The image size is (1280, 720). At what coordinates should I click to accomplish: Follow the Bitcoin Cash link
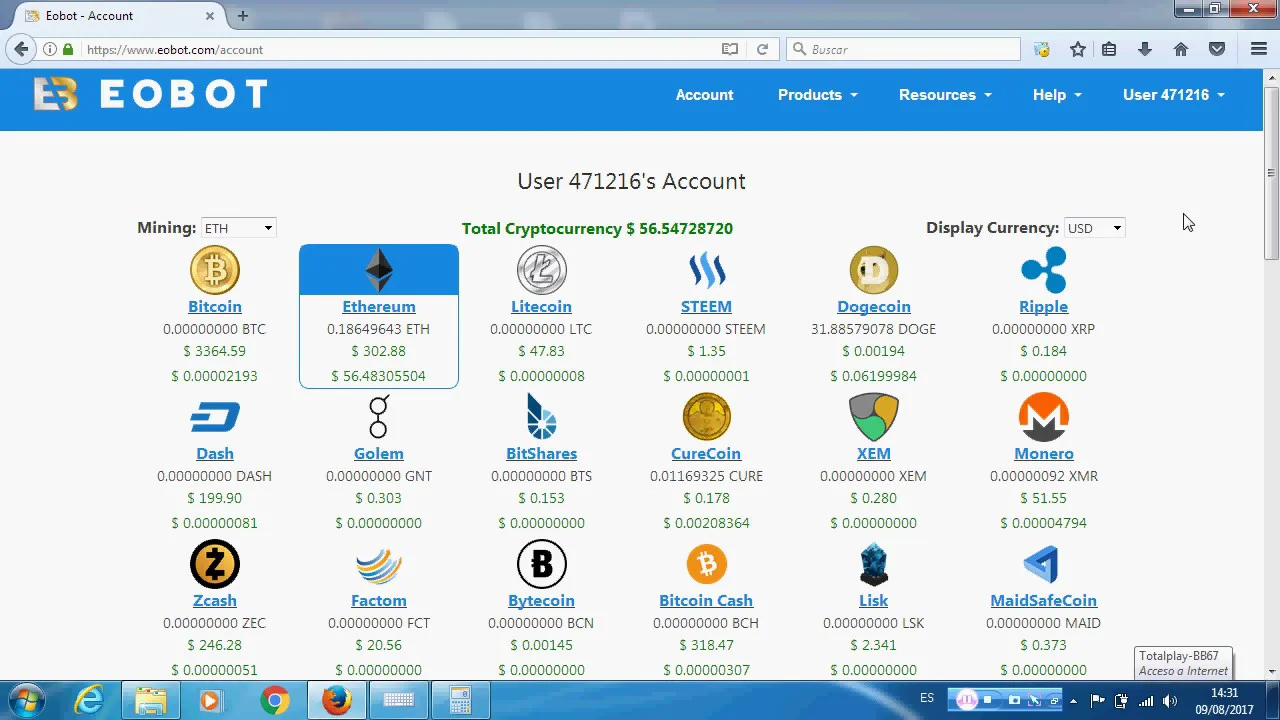tap(706, 601)
